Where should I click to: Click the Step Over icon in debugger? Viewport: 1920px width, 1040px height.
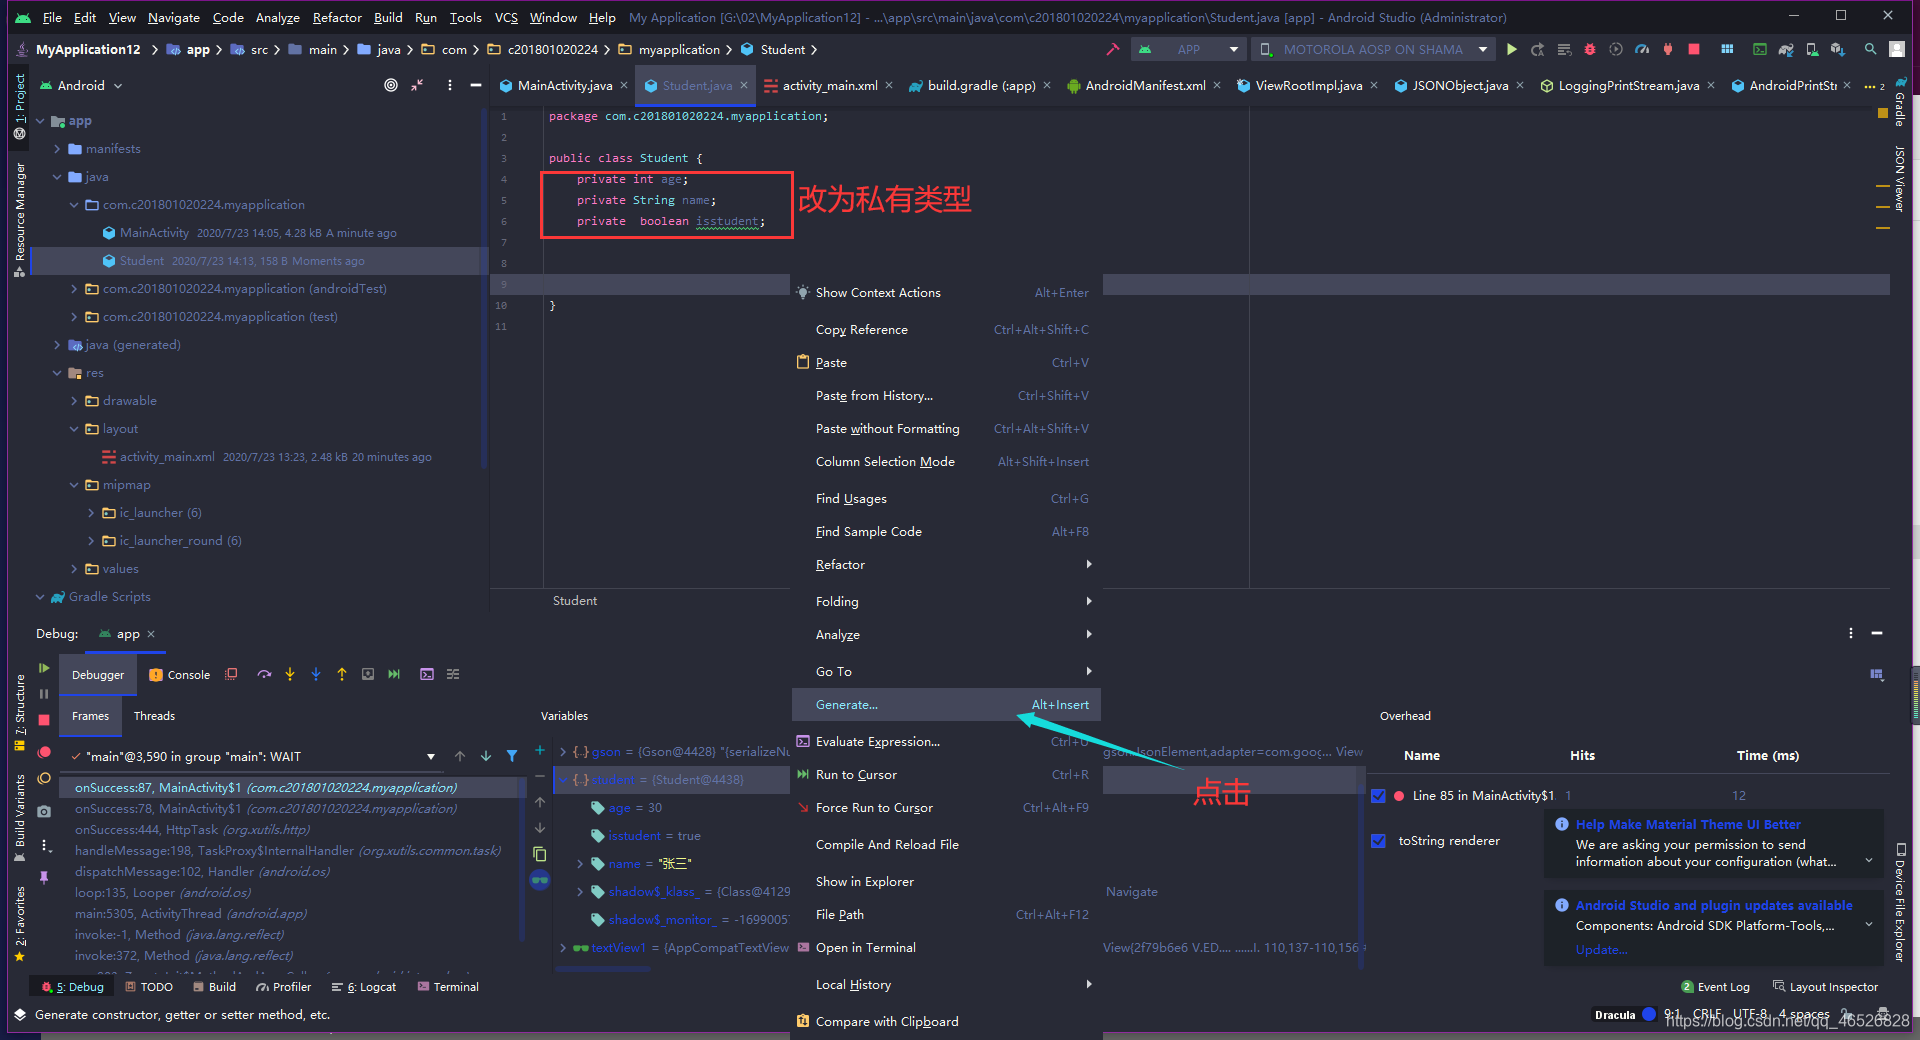tap(264, 674)
